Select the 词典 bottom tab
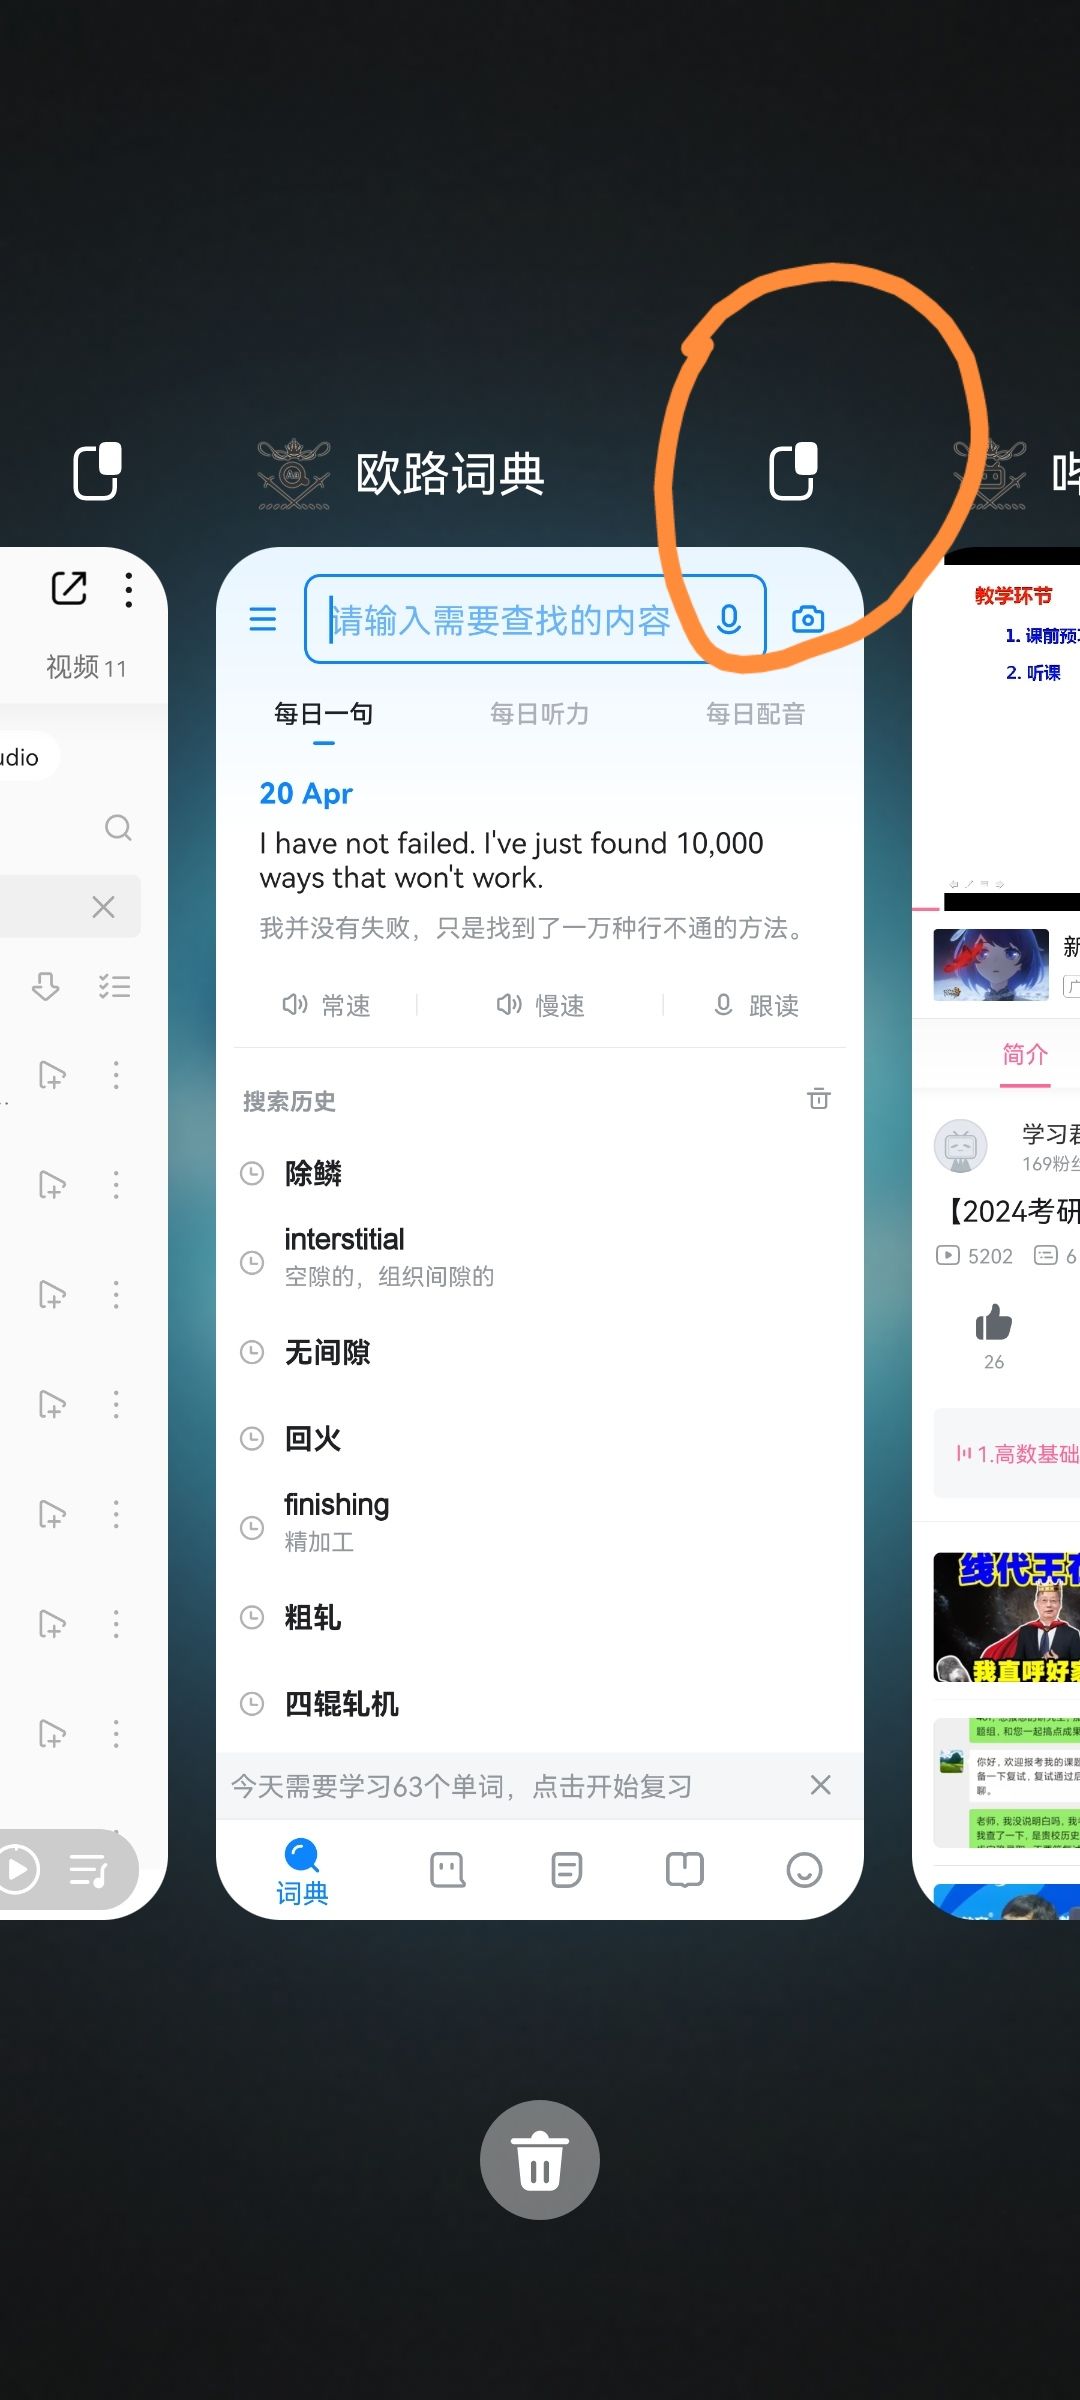This screenshot has width=1080, height=2400. click(x=302, y=1872)
